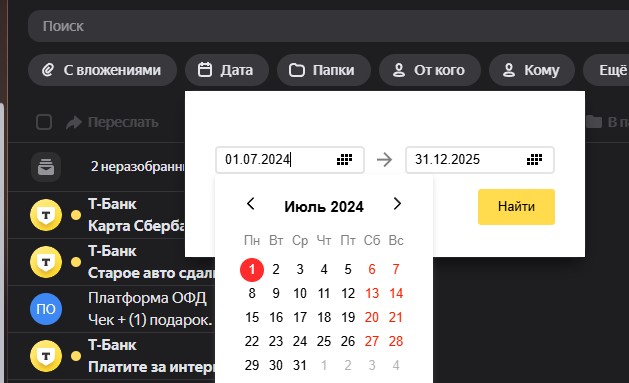The width and height of the screenshot is (629, 383).
Task: Pick Saturday July 6
Action: 372,270
